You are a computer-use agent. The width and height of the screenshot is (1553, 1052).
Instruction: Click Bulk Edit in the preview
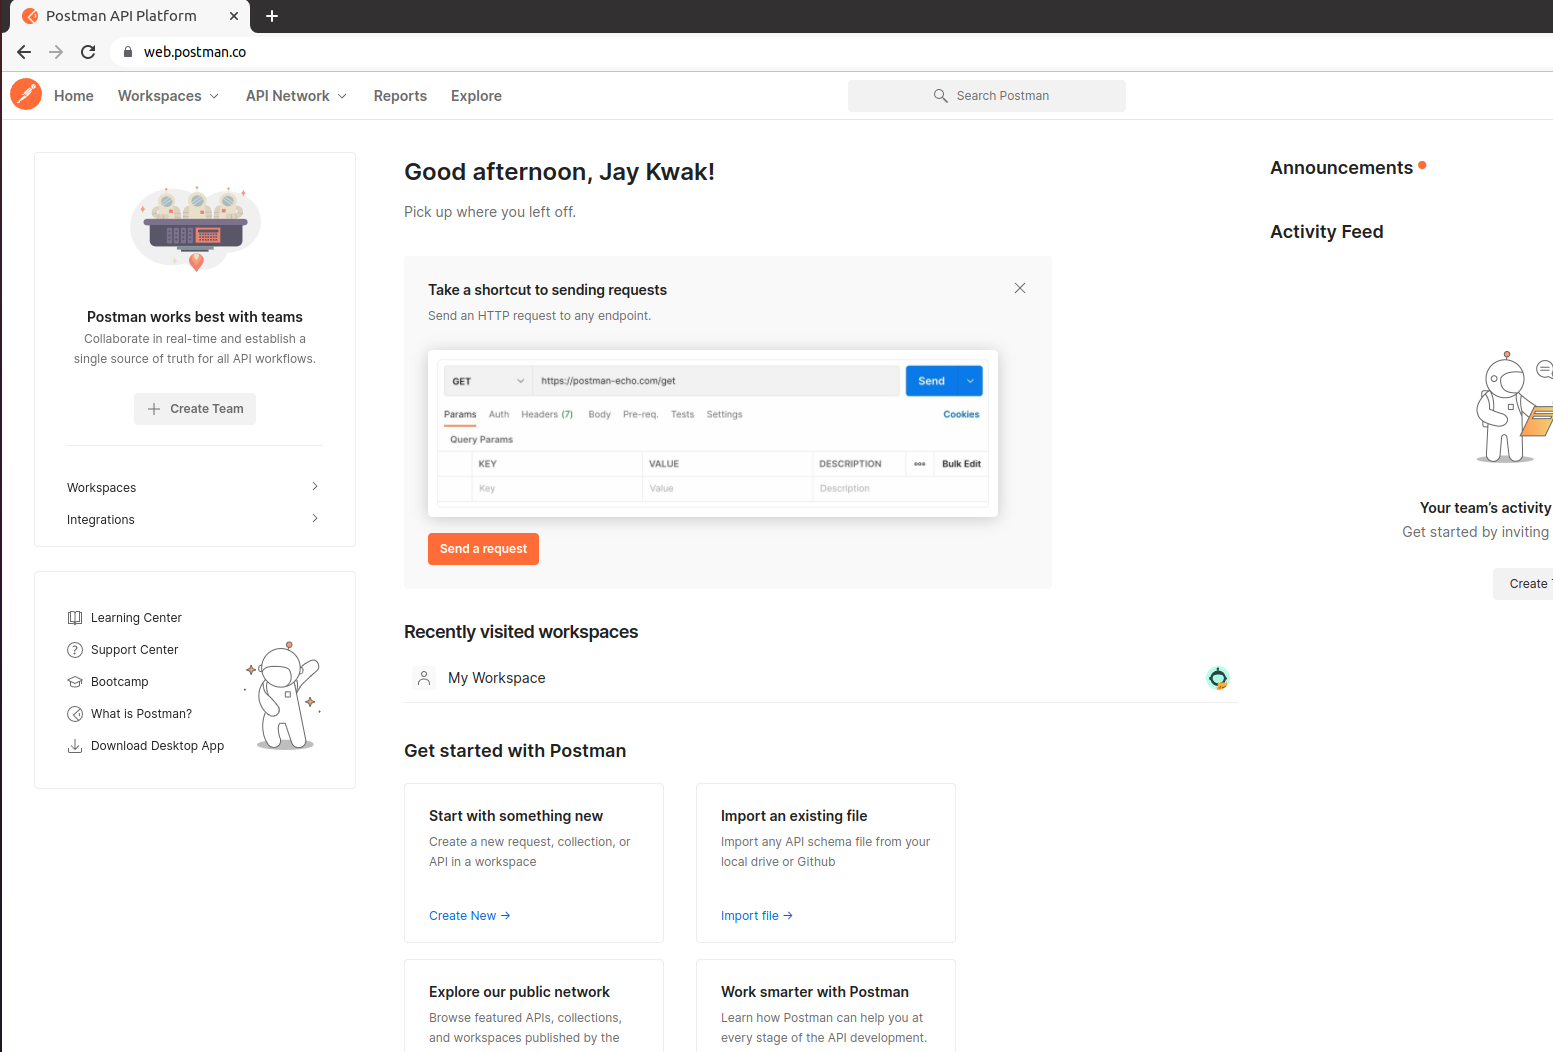pyautogui.click(x=961, y=464)
